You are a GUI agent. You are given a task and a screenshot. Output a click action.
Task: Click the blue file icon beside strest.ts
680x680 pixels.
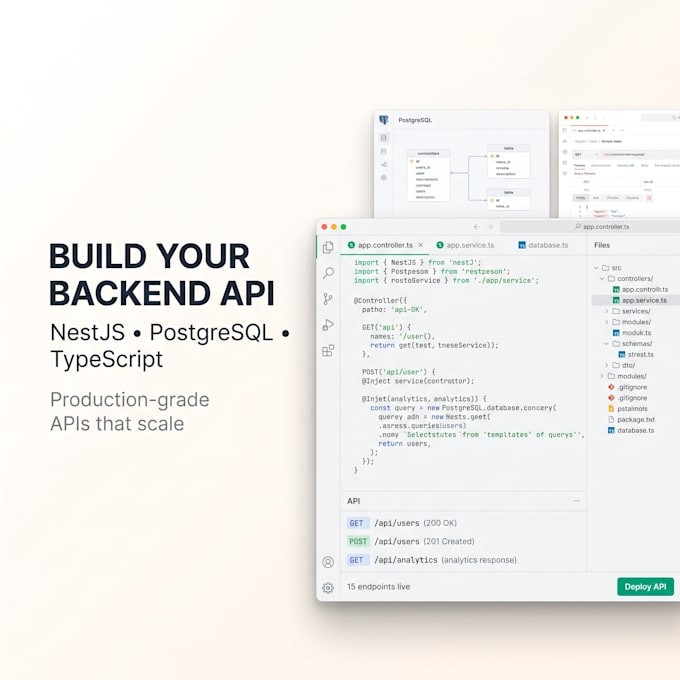pos(622,354)
